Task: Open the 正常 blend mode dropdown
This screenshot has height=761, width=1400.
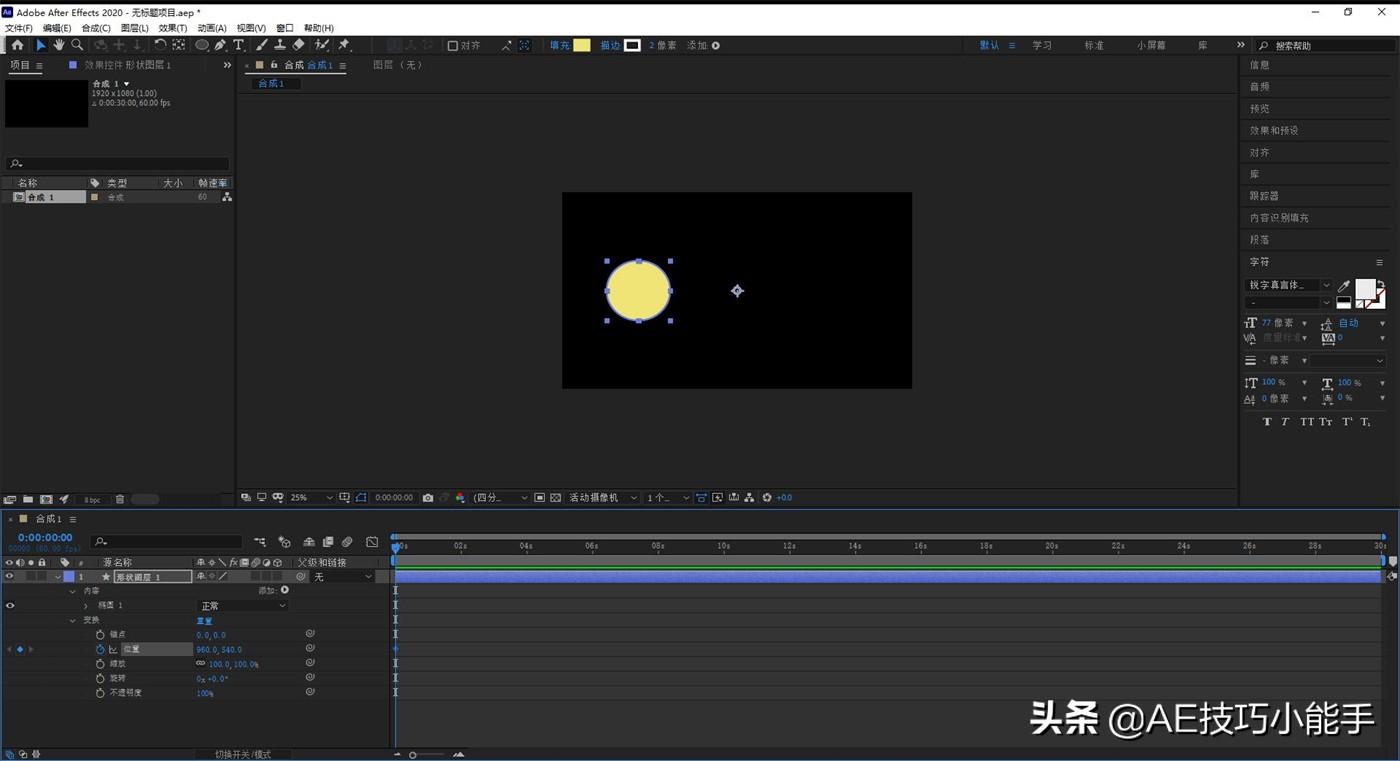Action: coord(243,605)
